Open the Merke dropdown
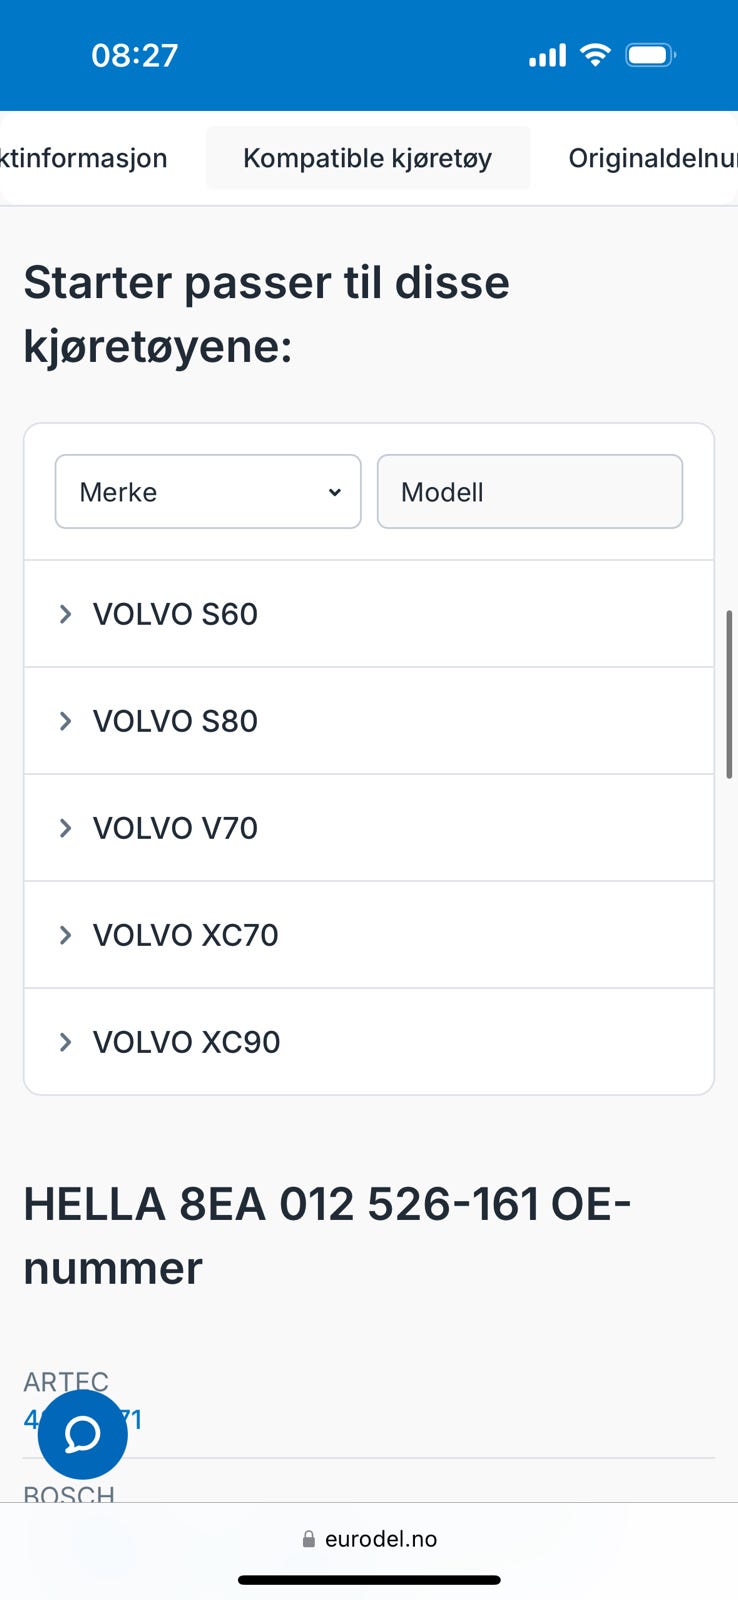This screenshot has height=1600, width=738. click(x=208, y=492)
